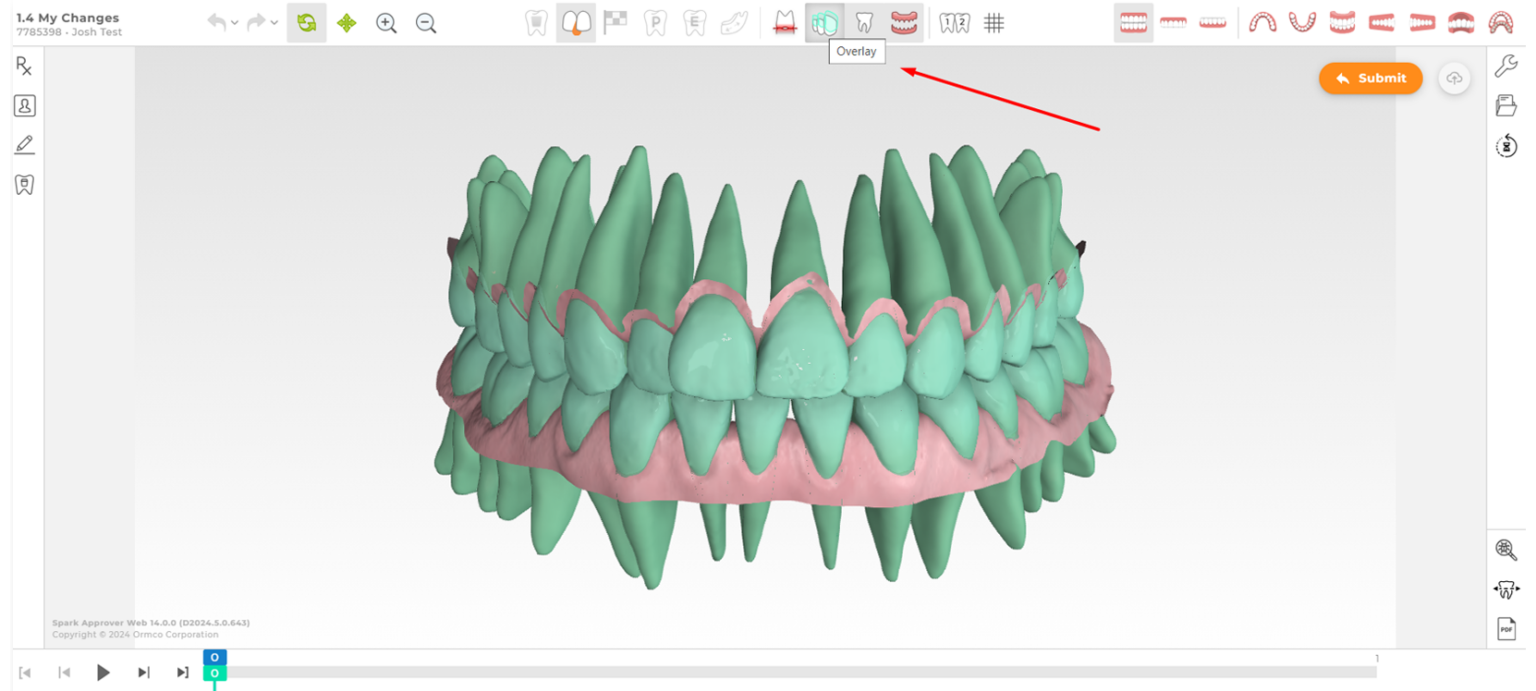Click the jaw bone outline icon

pos(734,22)
